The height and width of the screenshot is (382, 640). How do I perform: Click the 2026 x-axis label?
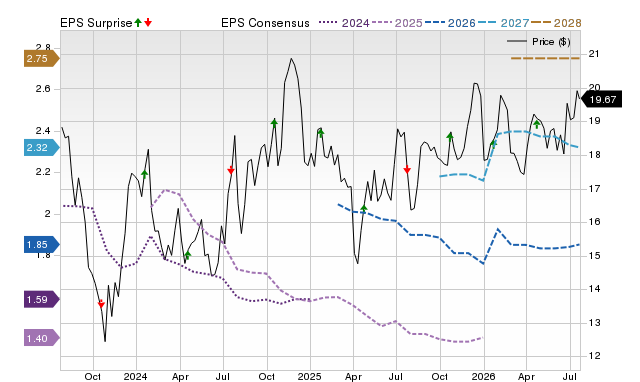tap(484, 376)
